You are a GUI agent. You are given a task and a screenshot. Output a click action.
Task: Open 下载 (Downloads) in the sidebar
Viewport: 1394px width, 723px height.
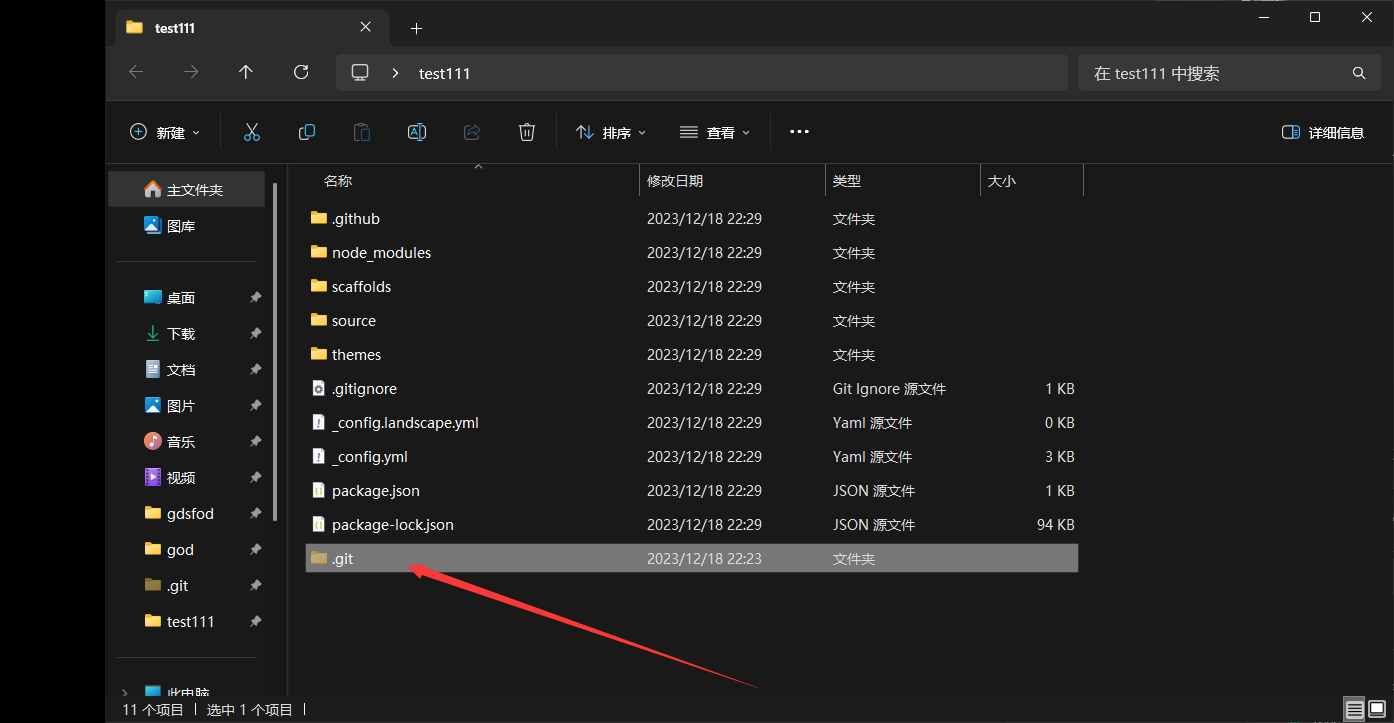(181, 334)
